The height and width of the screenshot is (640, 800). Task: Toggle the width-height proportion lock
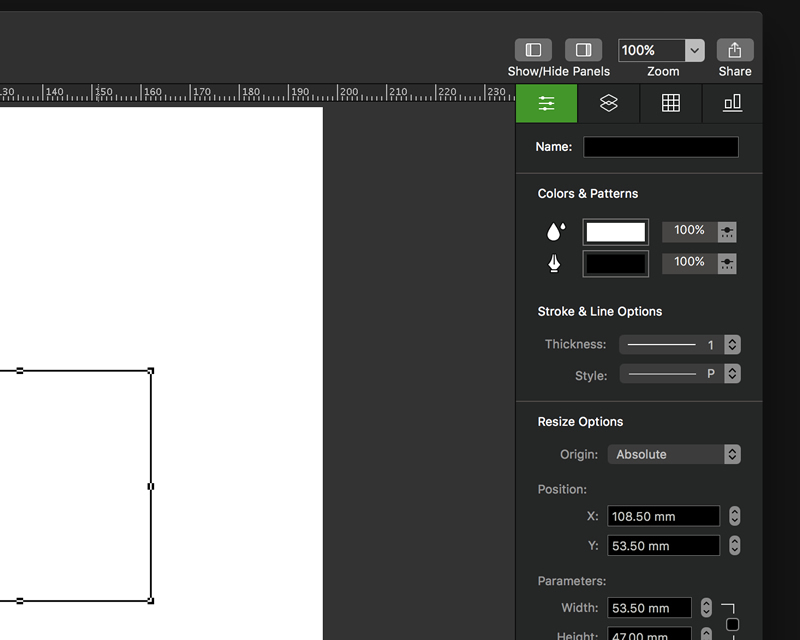point(732,625)
